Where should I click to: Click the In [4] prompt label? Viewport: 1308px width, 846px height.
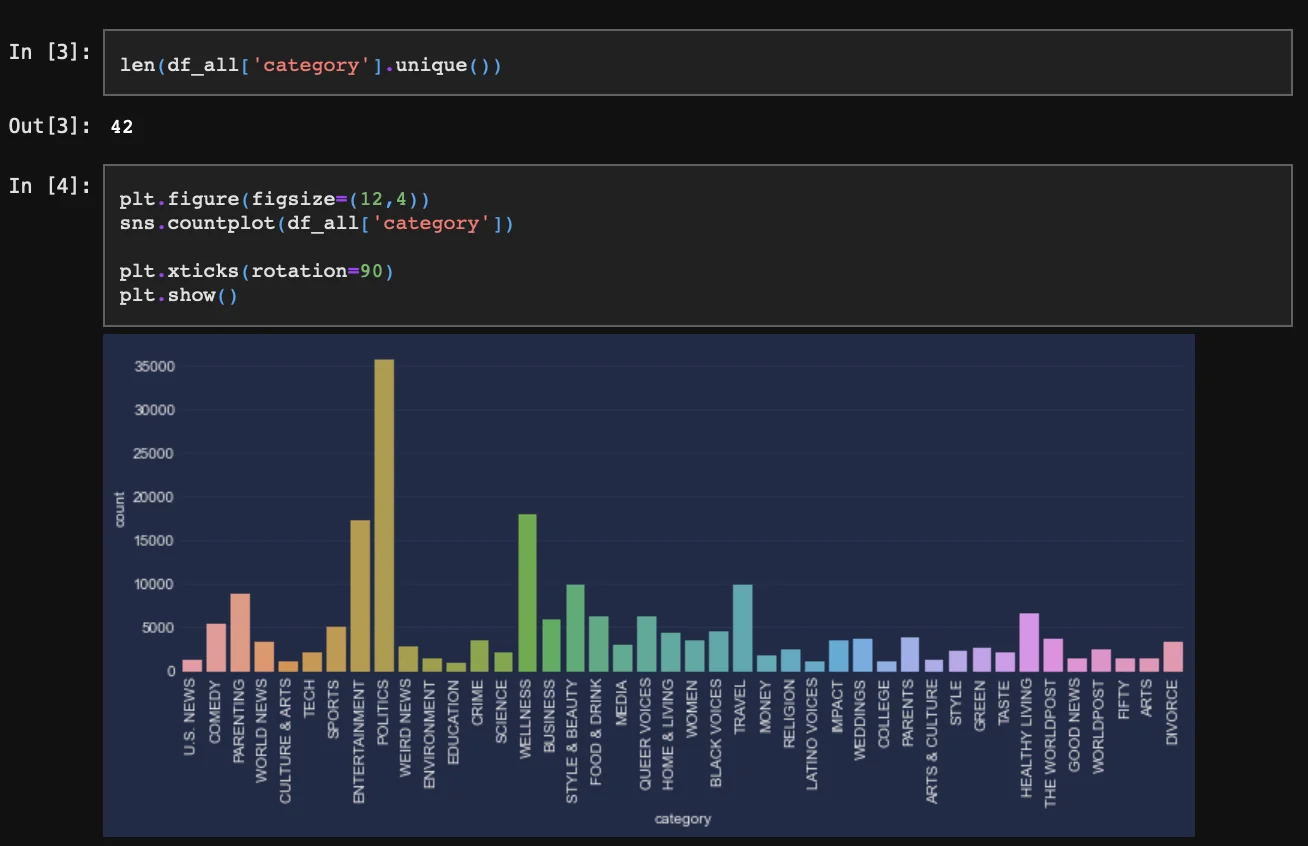pyautogui.click(x=50, y=185)
